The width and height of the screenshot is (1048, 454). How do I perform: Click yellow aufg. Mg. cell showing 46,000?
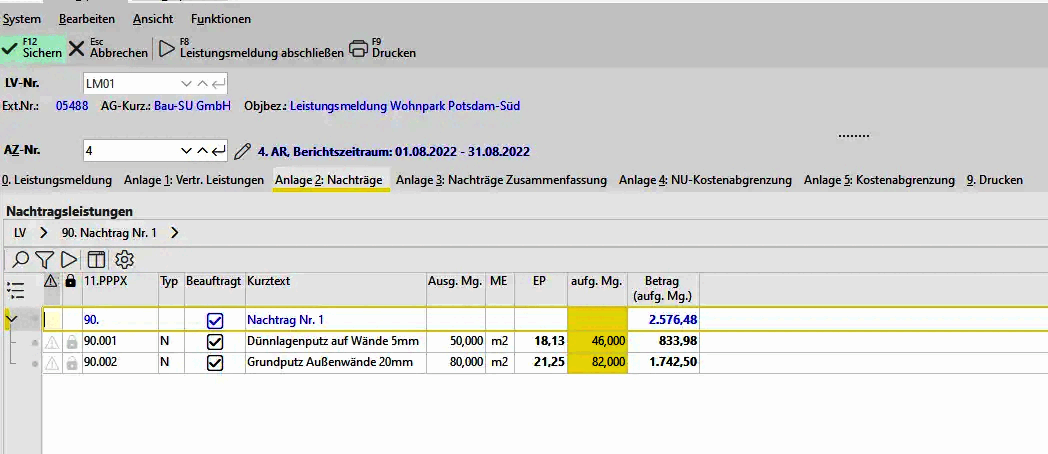pos(597,342)
